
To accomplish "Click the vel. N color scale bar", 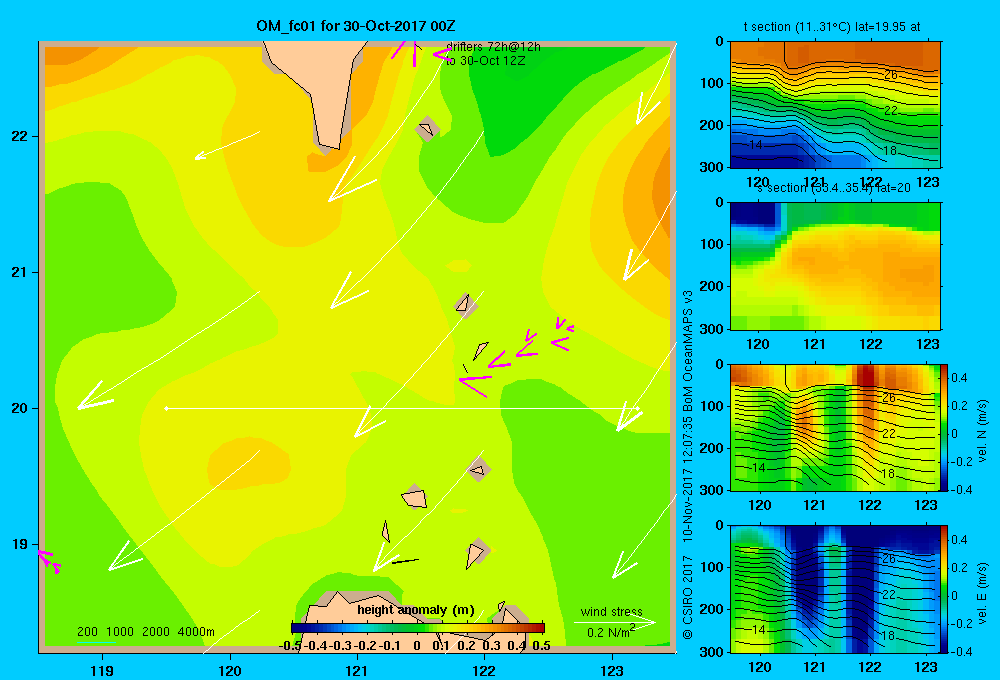I will click(x=944, y=427).
